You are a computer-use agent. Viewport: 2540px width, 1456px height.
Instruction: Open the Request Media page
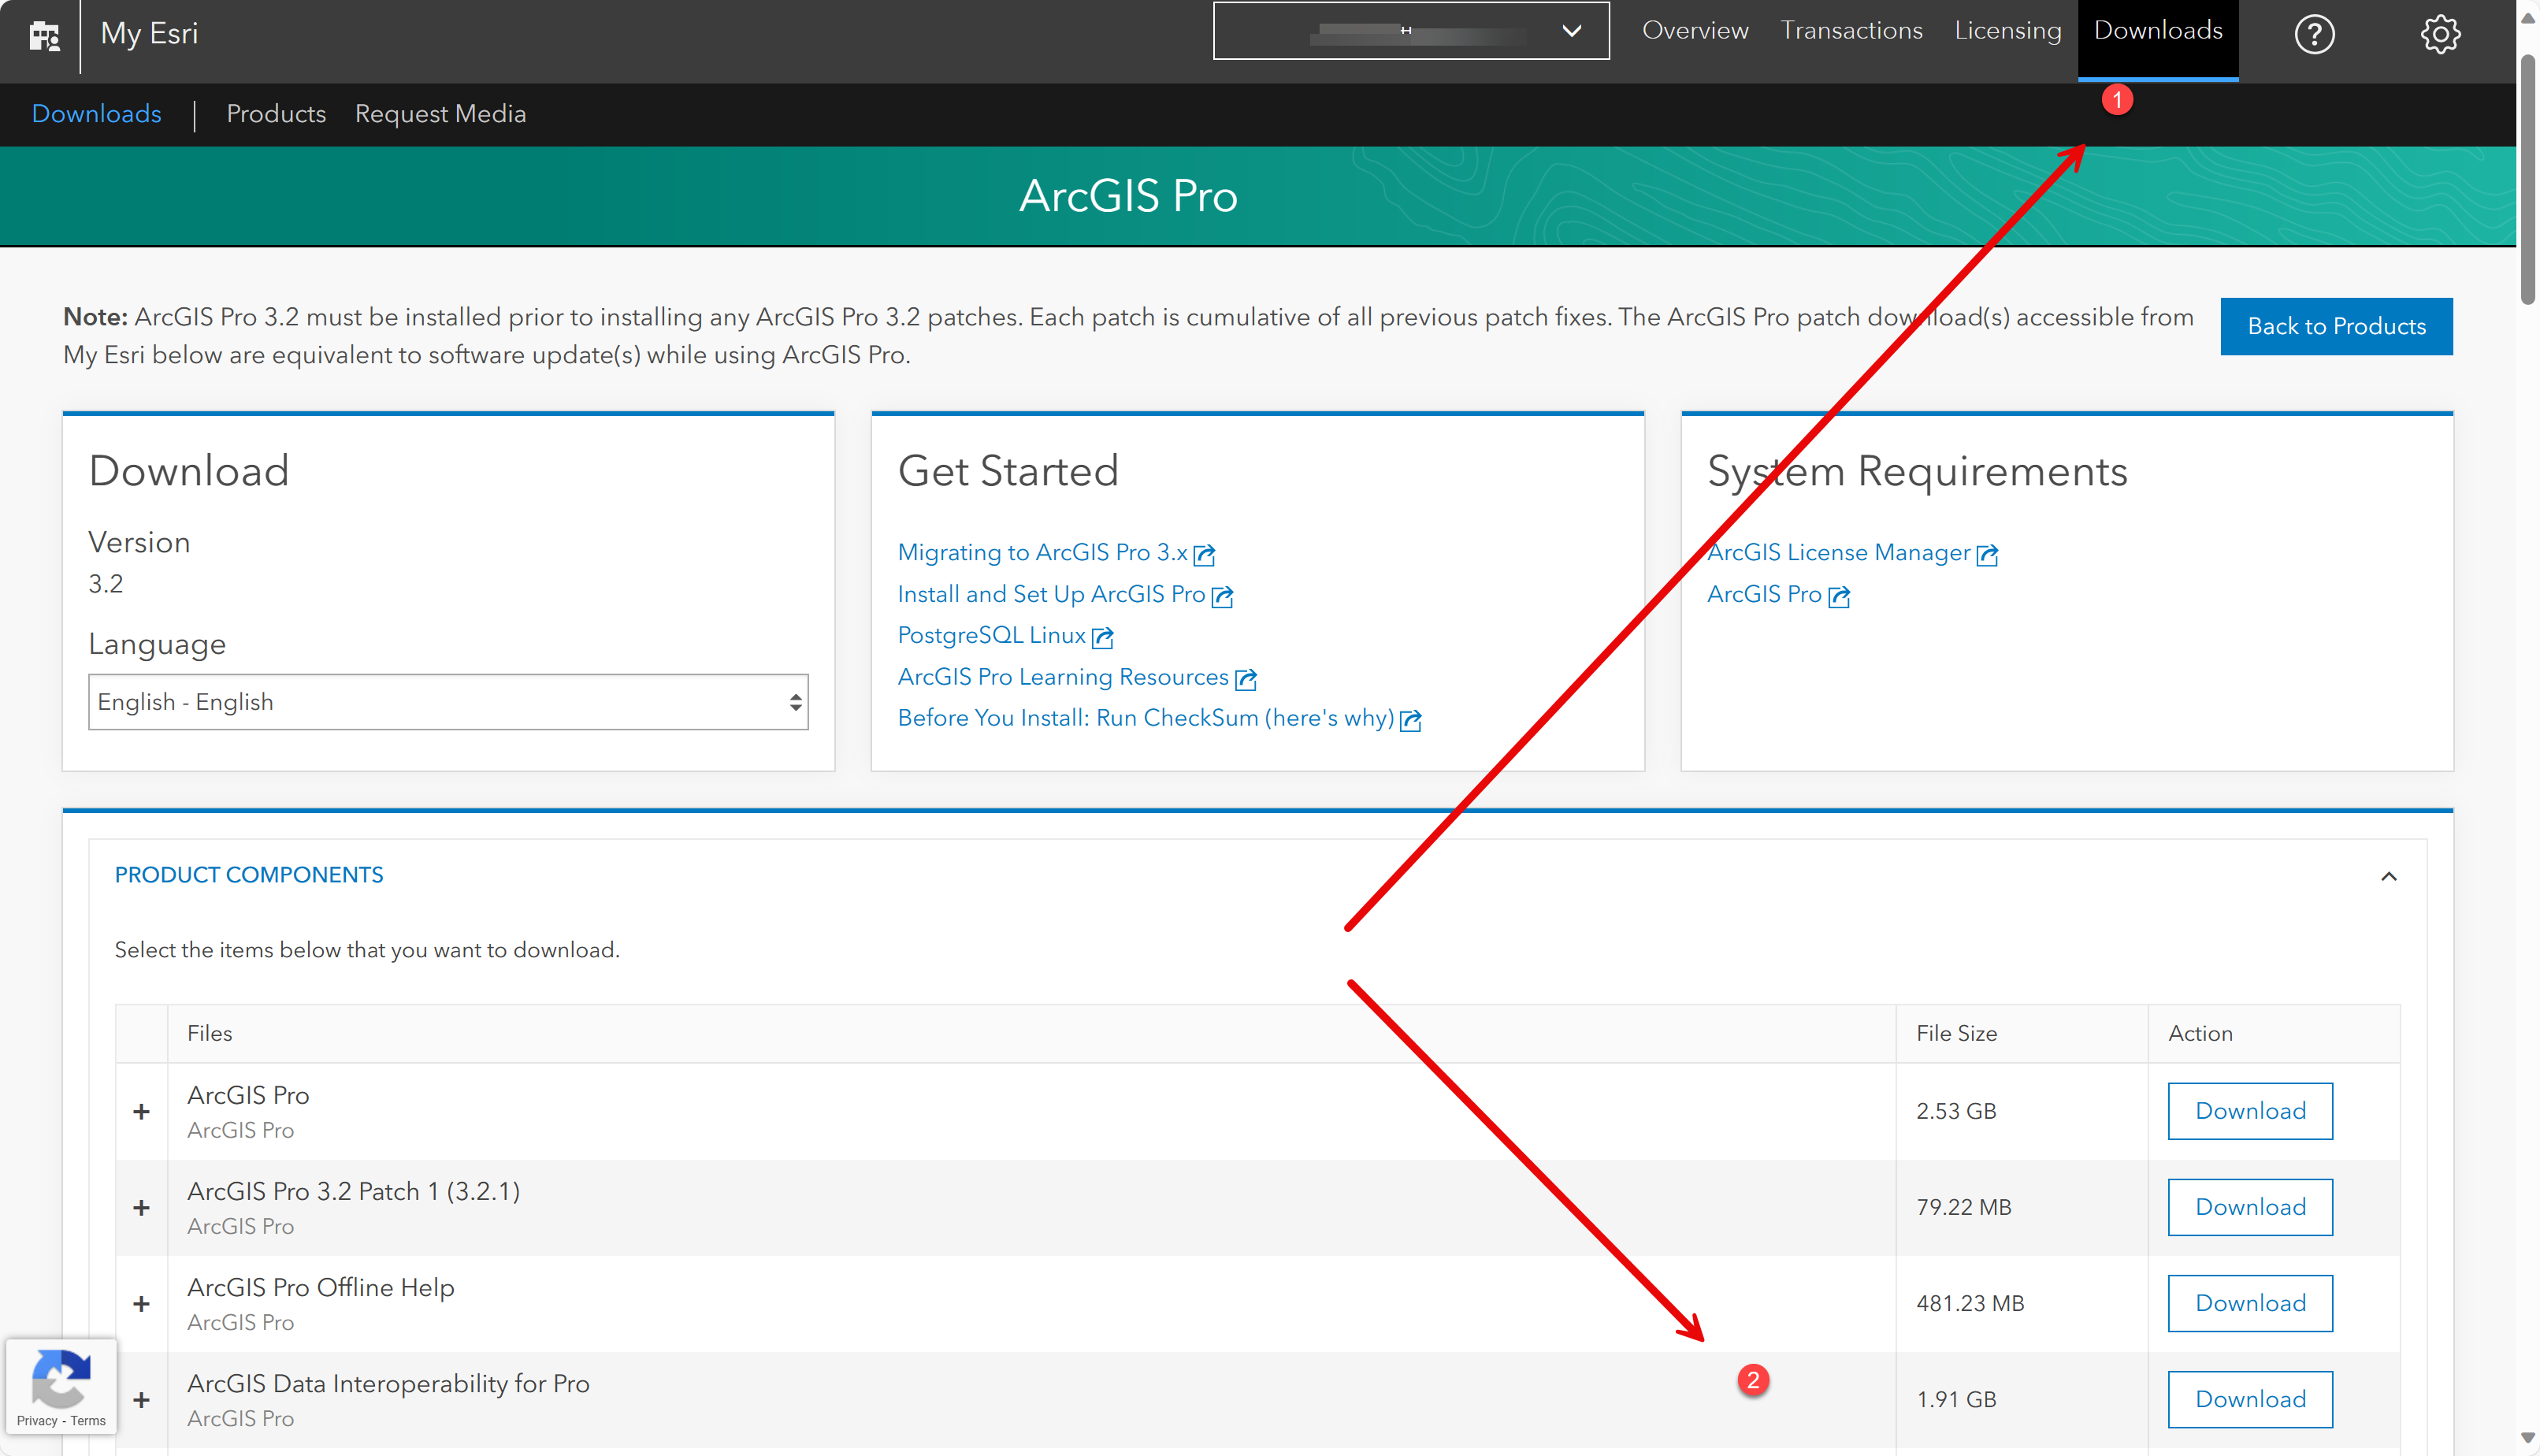(440, 114)
